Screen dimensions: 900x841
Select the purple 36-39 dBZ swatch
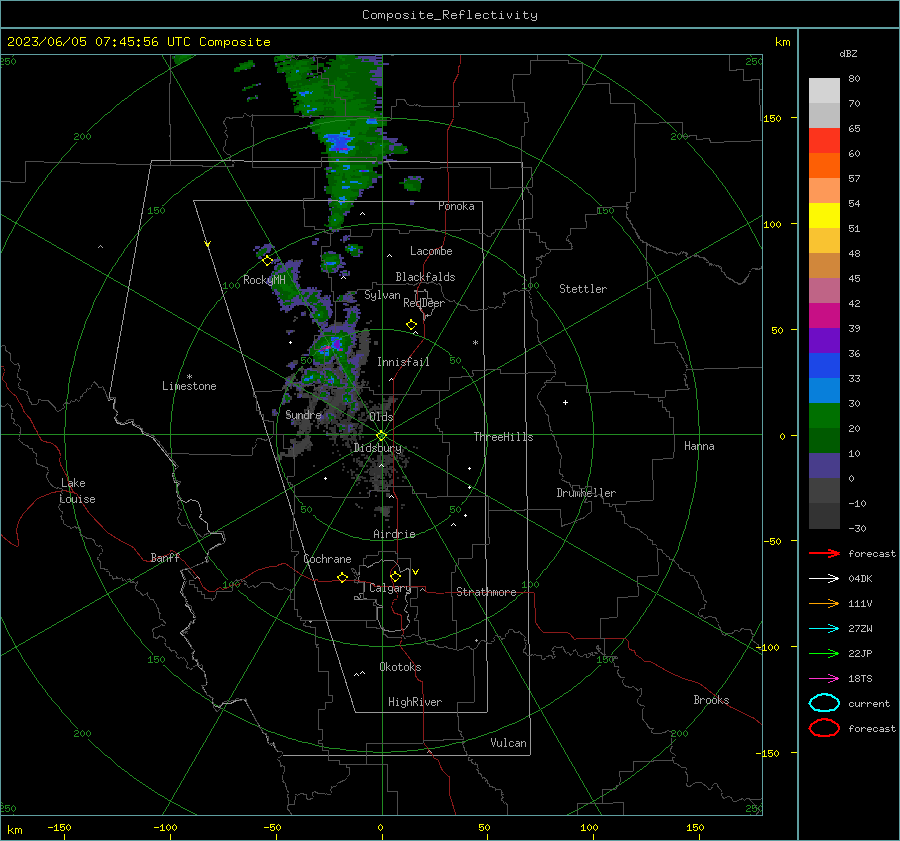[824, 340]
